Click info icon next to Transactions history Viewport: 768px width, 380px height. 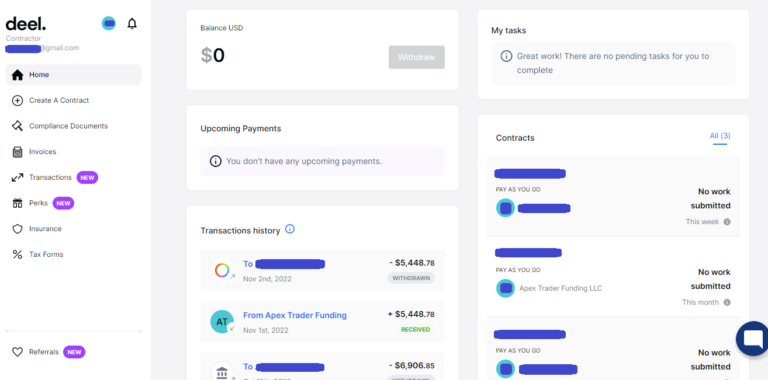point(290,229)
